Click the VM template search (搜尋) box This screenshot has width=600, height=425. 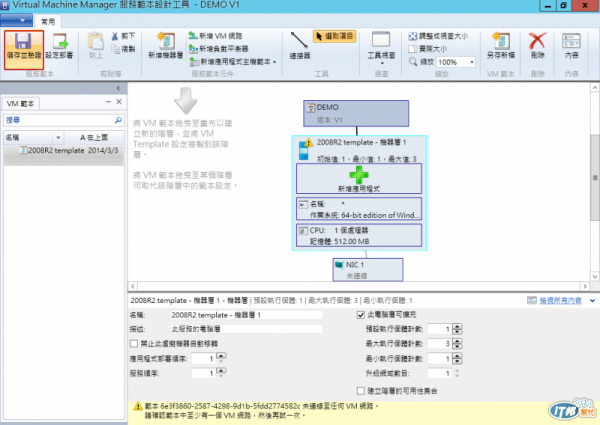pos(59,120)
